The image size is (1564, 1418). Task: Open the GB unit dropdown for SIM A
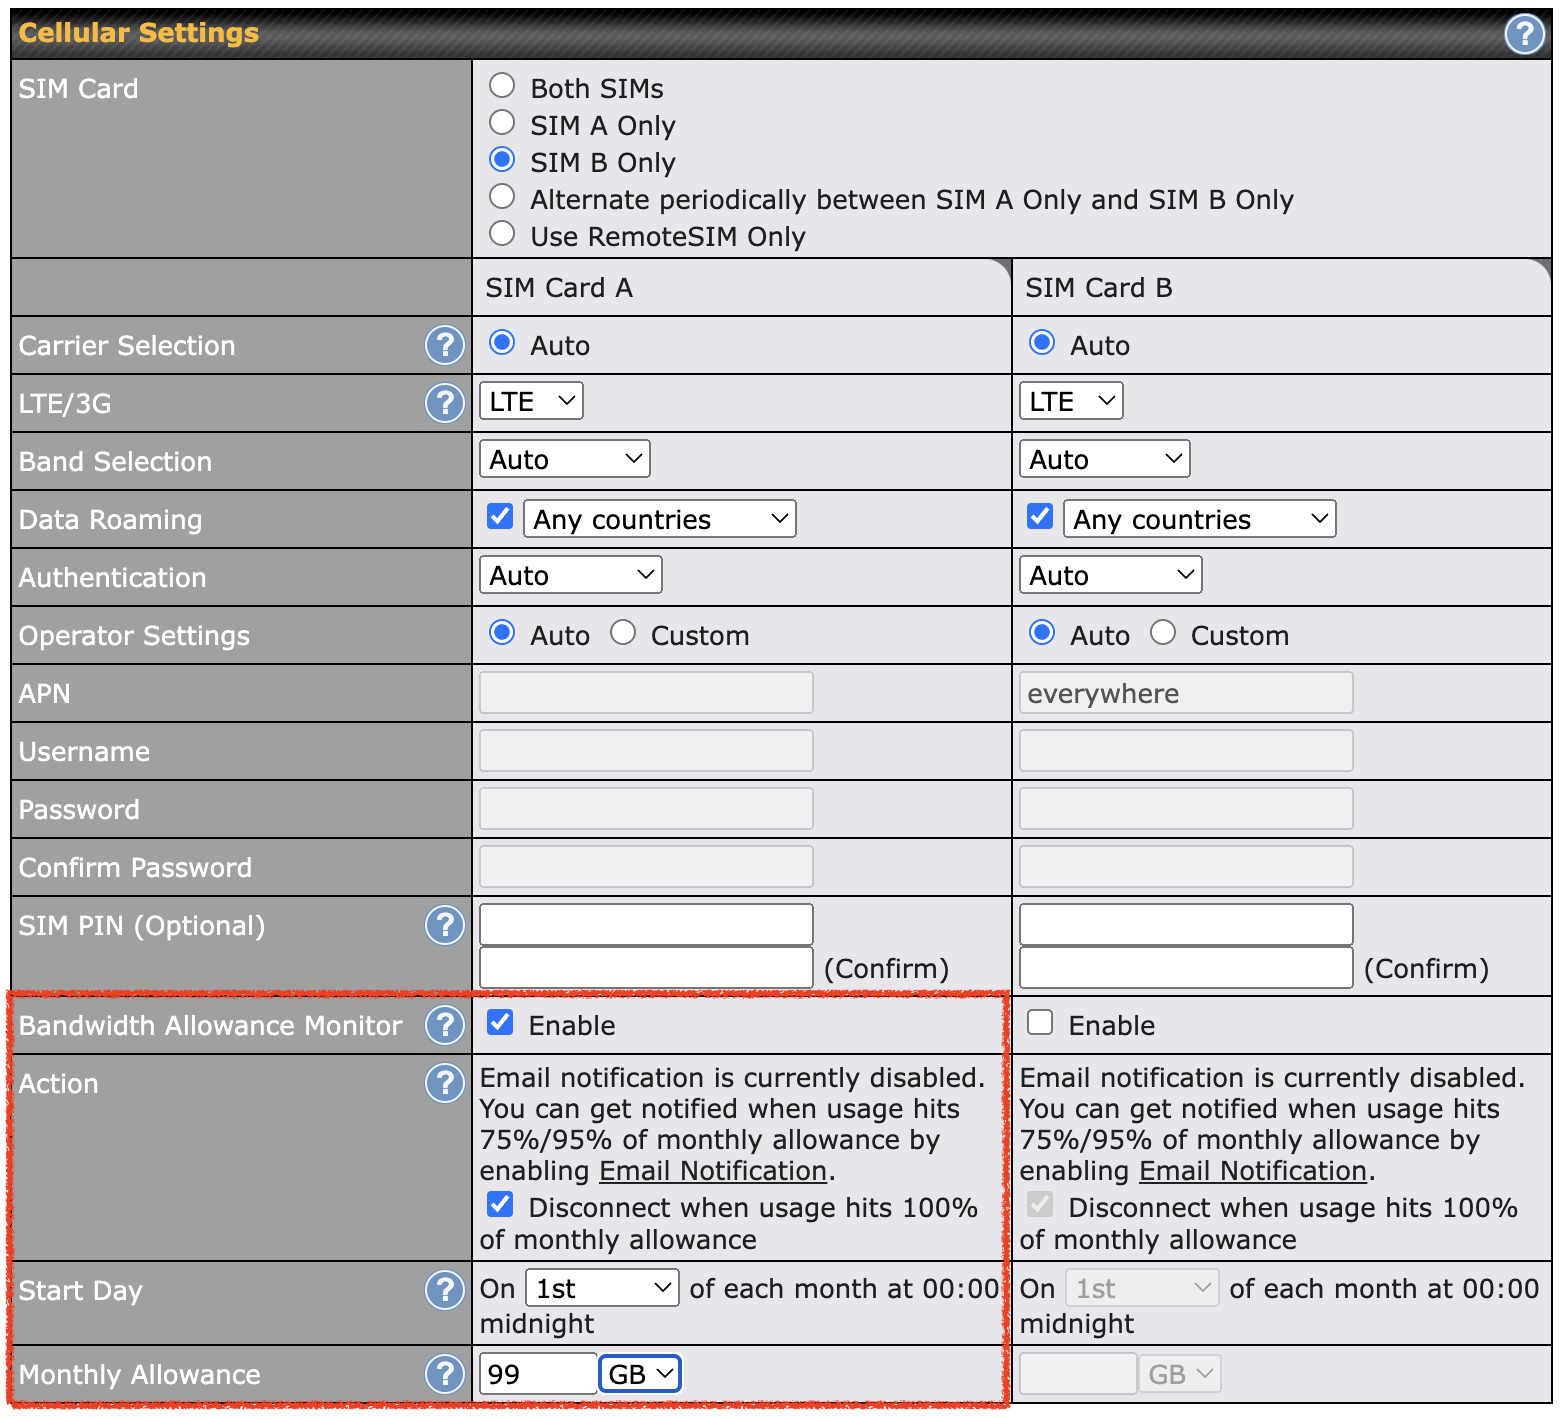coord(640,1374)
